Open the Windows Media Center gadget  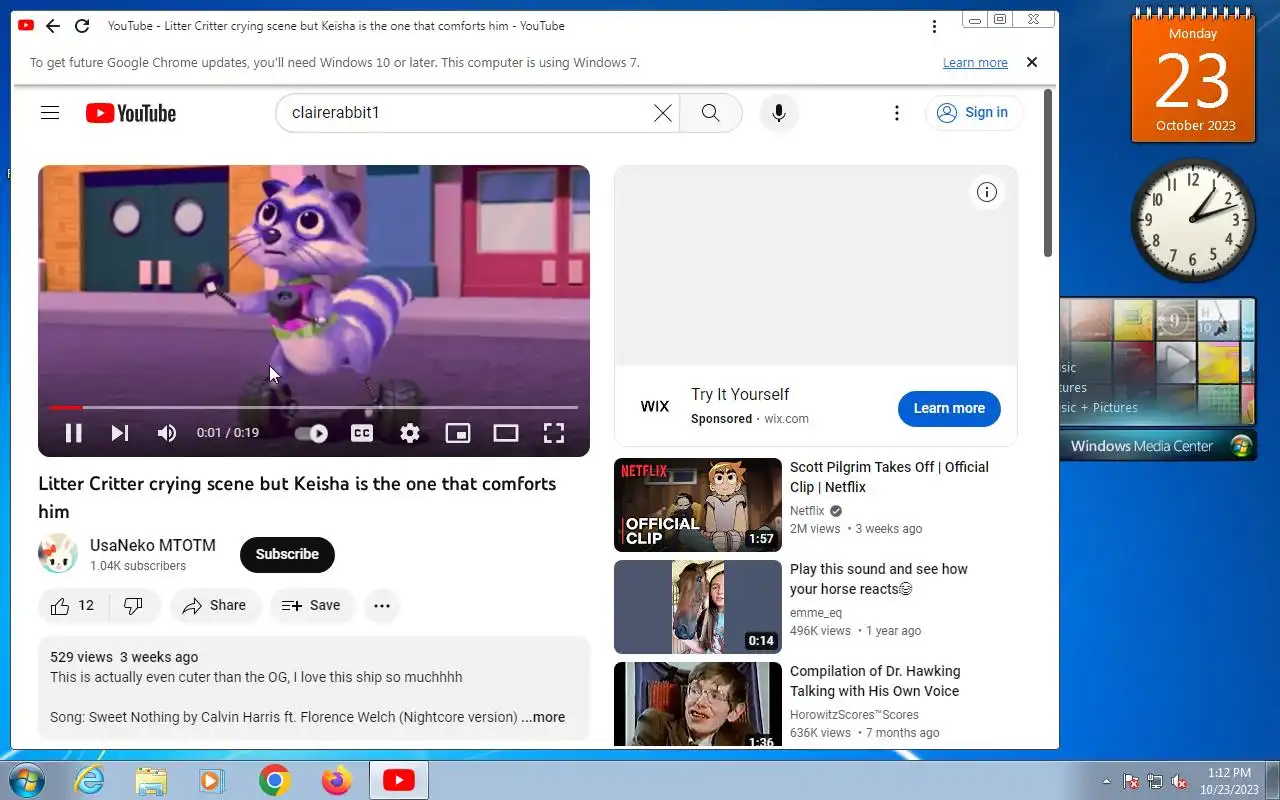click(1157, 378)
